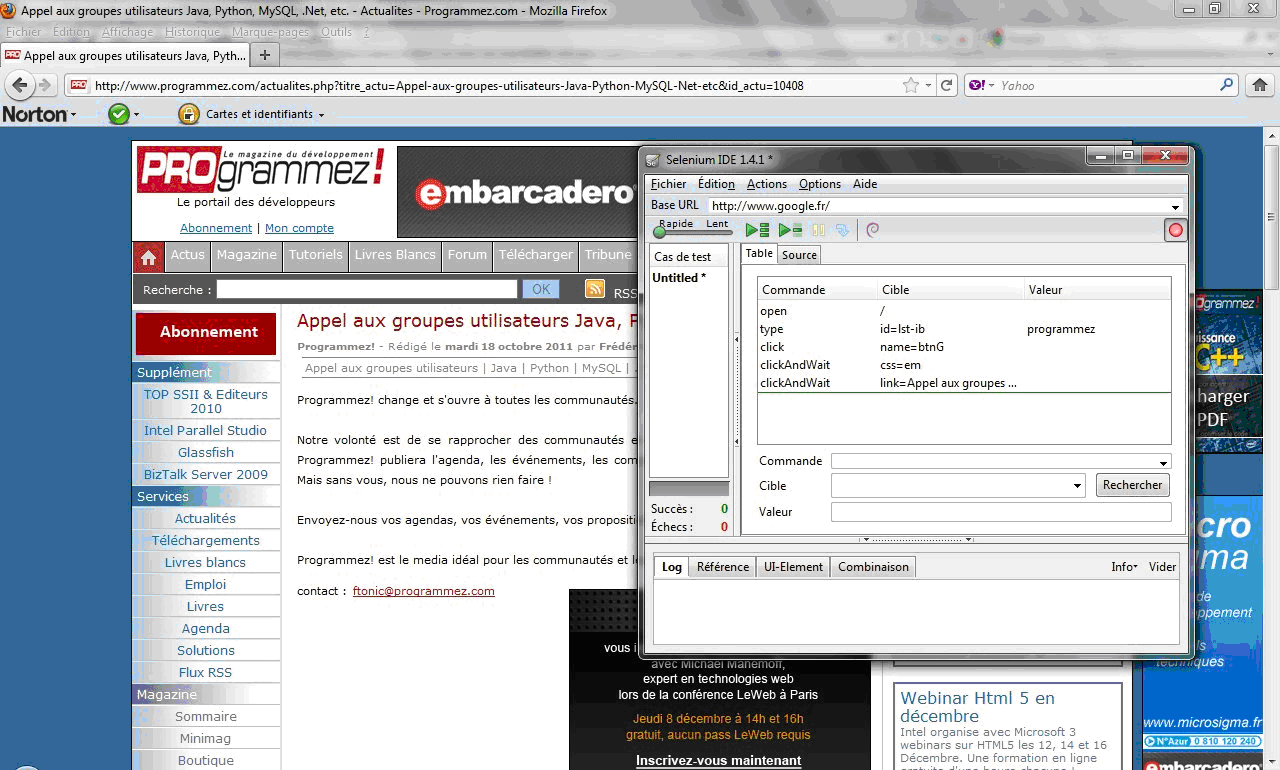Go back with Firefox back arrow

pyautogui.click(x=19, y=85)
